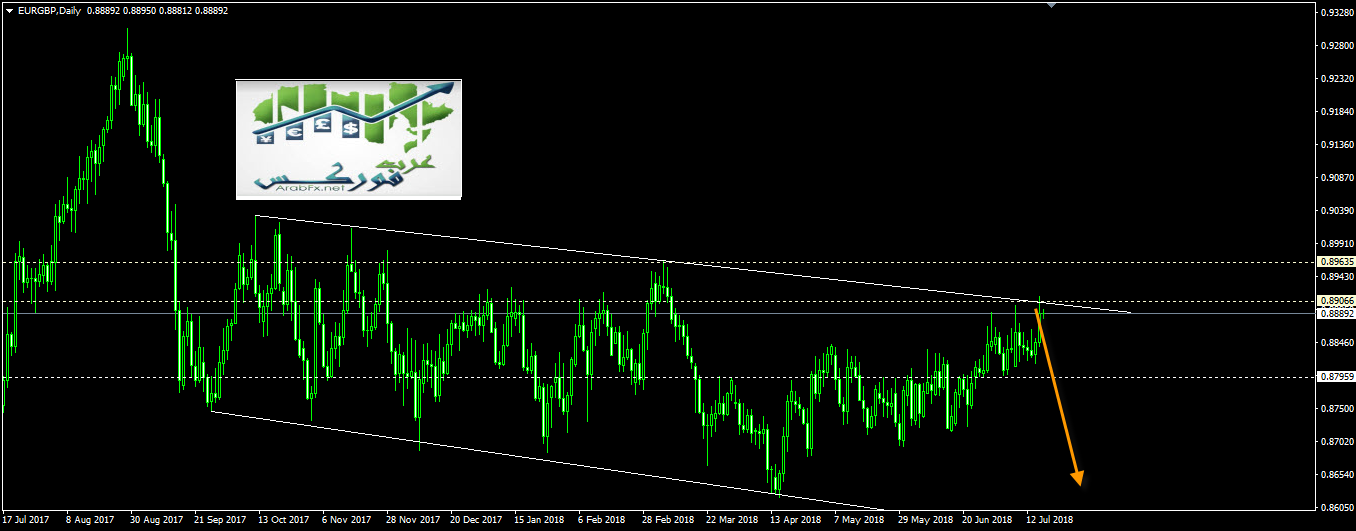
Task: Click the 20 Jun 2018 date label
Action: (x=987, y=520)
